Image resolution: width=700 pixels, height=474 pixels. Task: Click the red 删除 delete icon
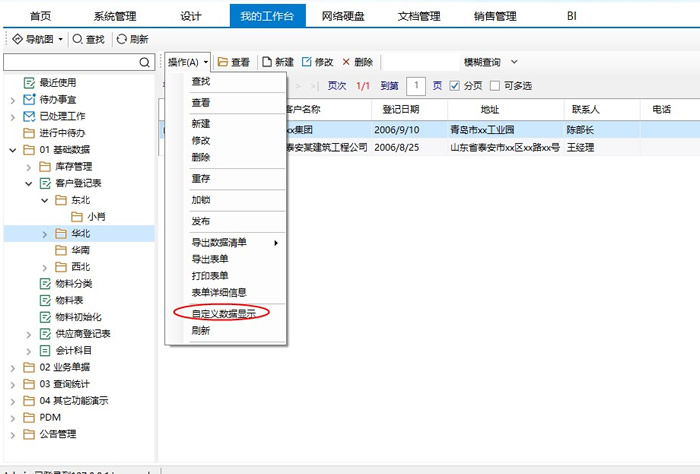[x=346, y=62]
